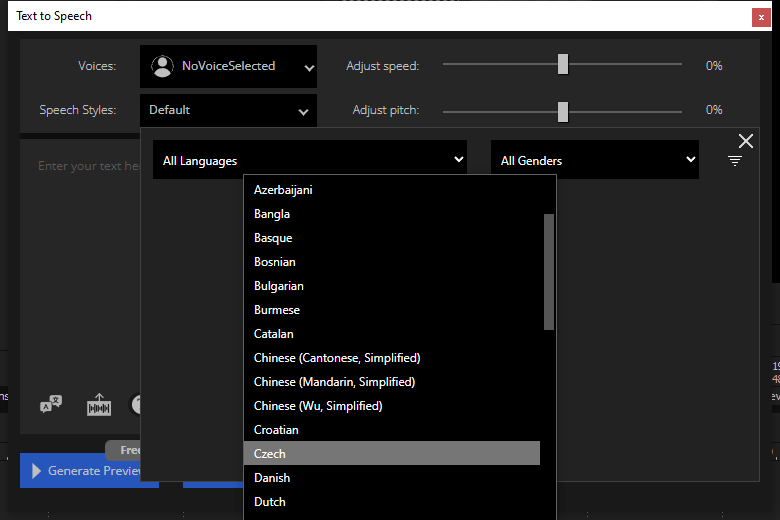Click the import audio waveform icon

pyautogui.click(x=99, y=405)
